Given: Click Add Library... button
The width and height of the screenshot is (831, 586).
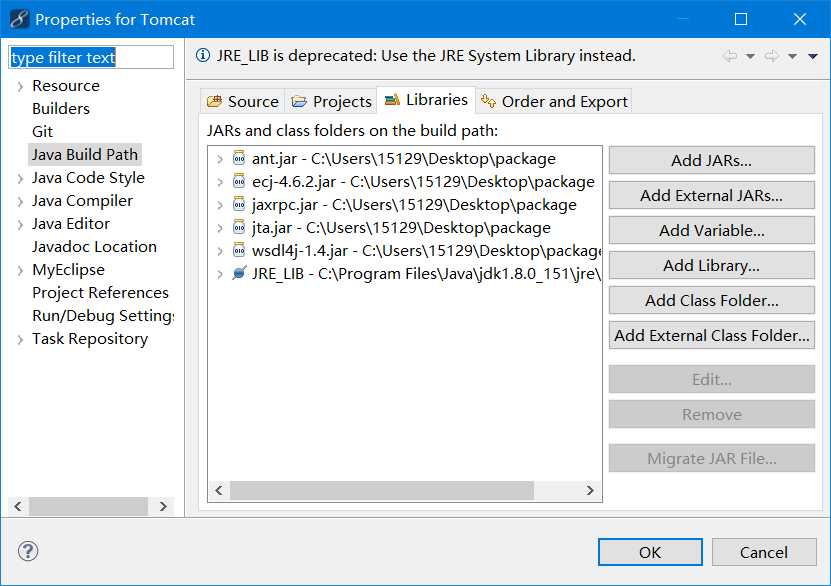Looking at the screenshot, I should click(x=712, y=265).
